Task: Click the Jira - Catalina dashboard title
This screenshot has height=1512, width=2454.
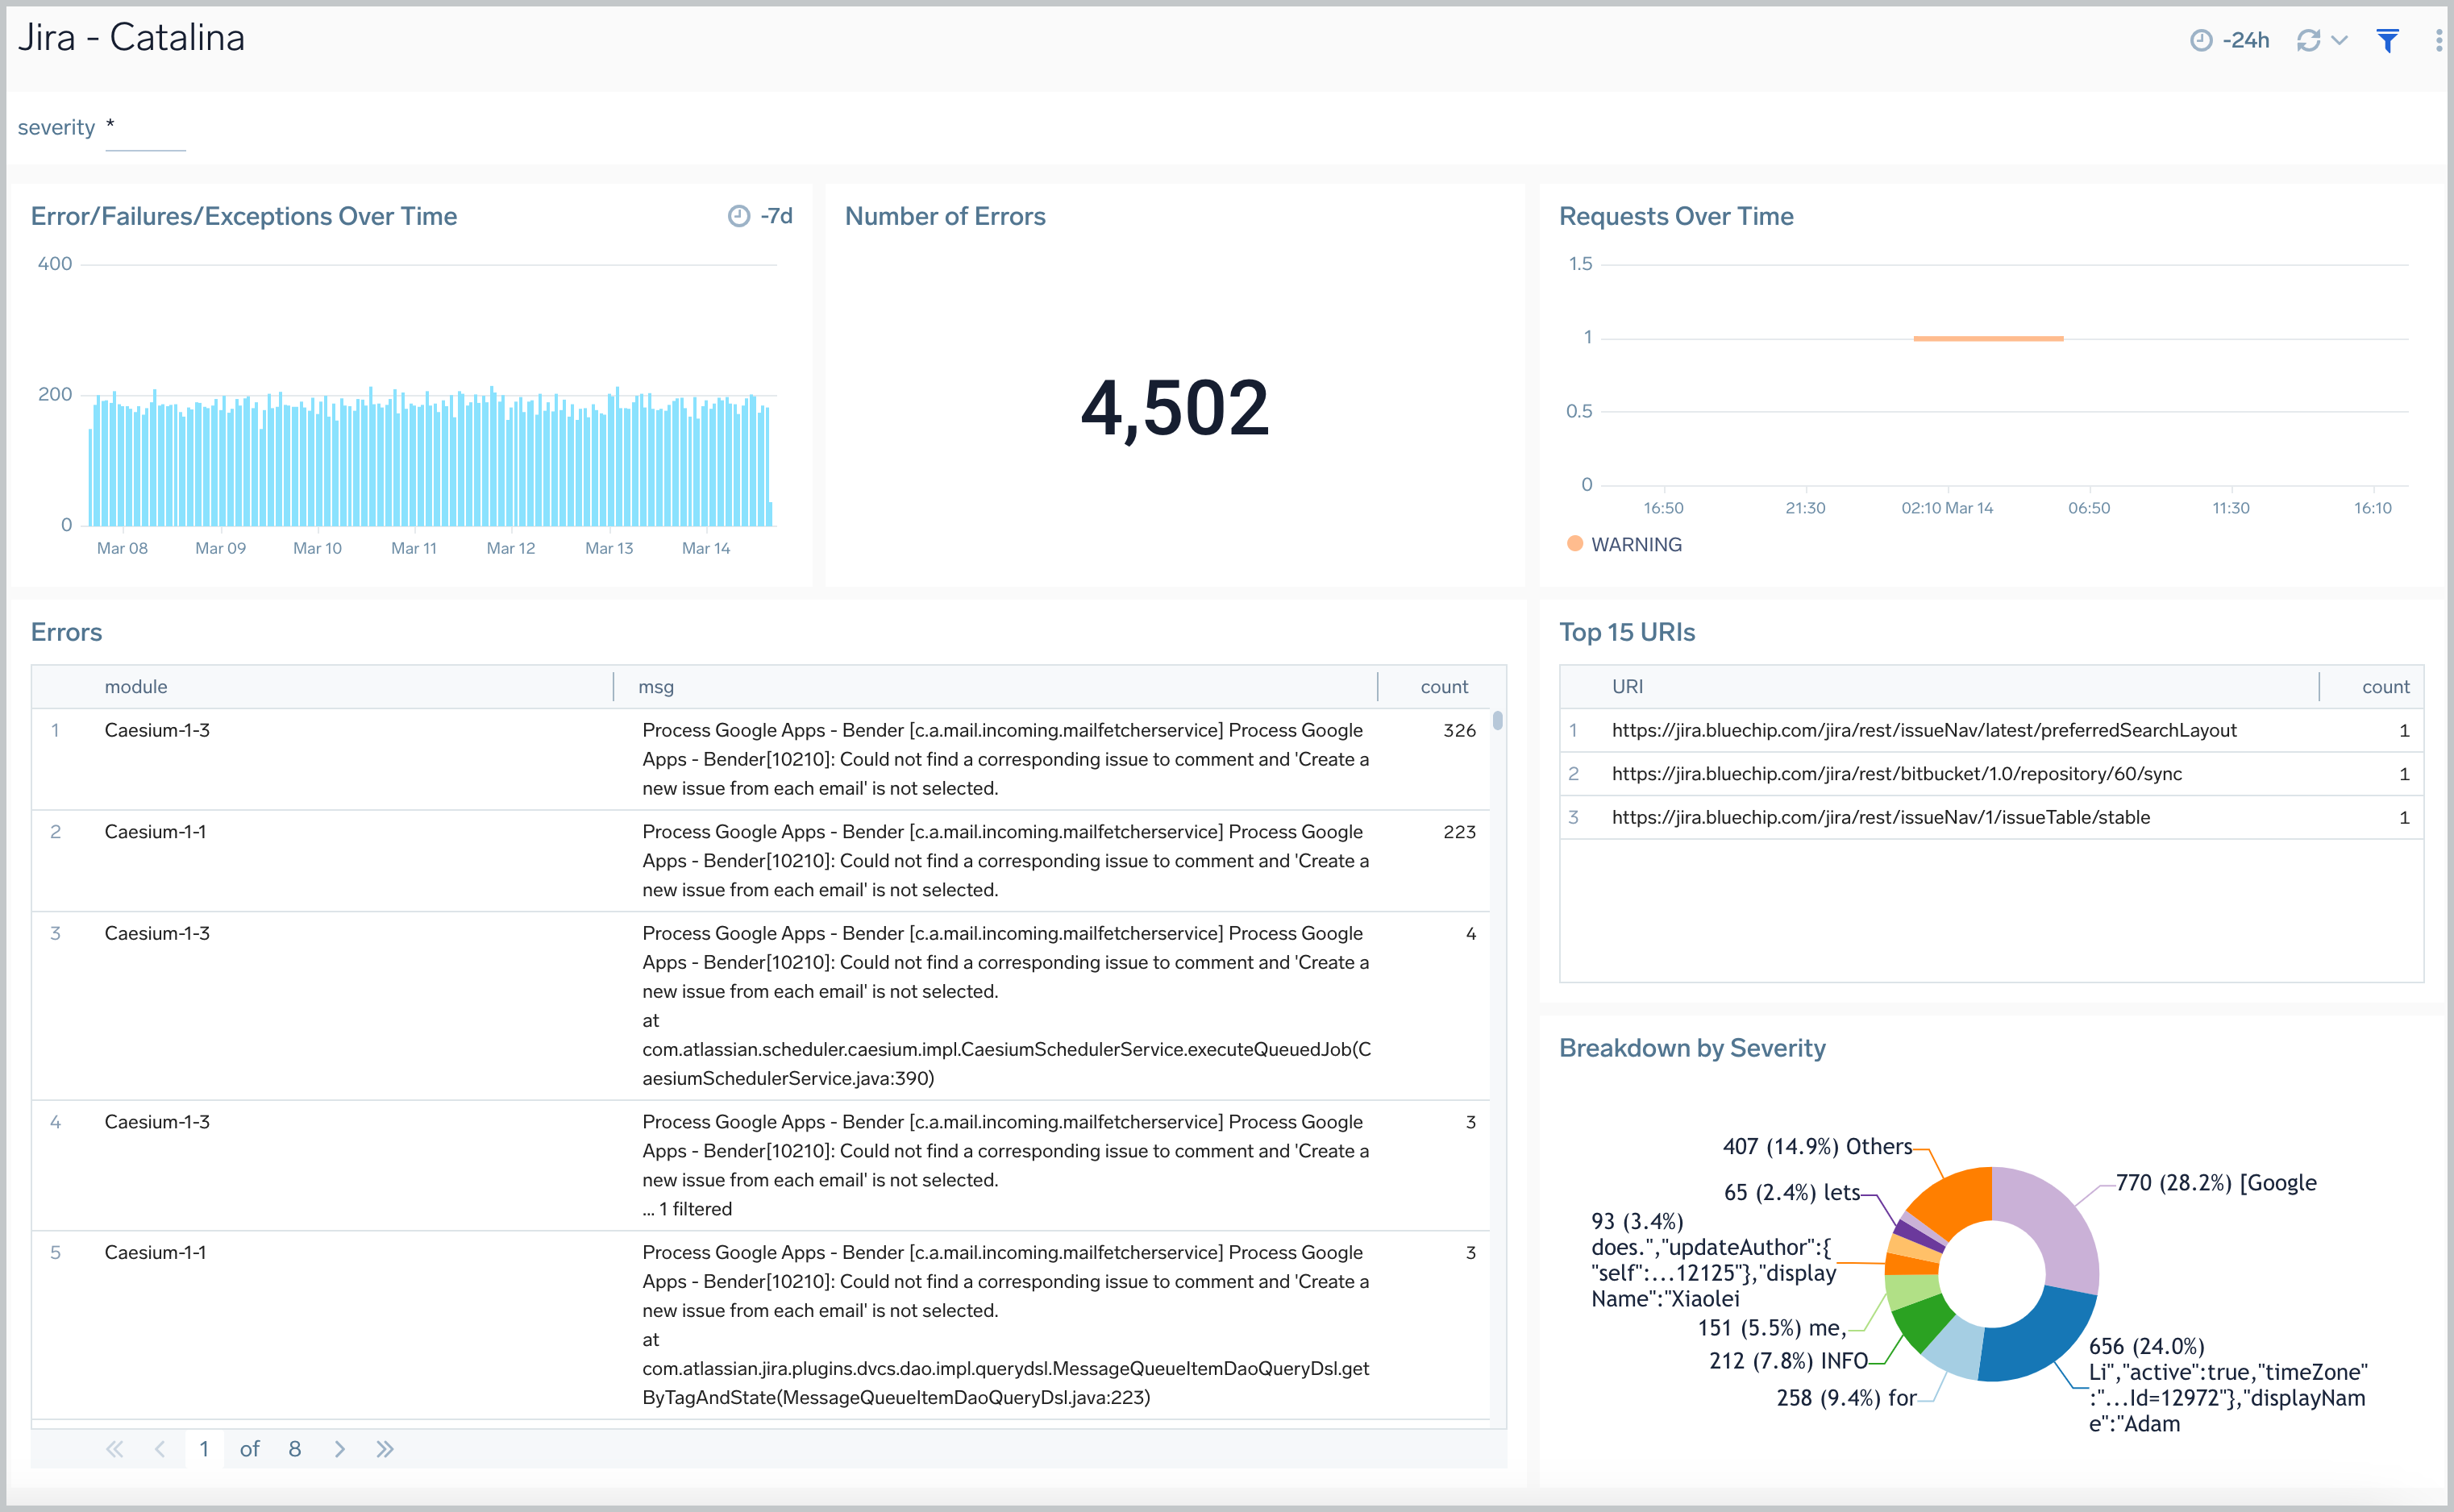Action: click(x=131, y=37)
